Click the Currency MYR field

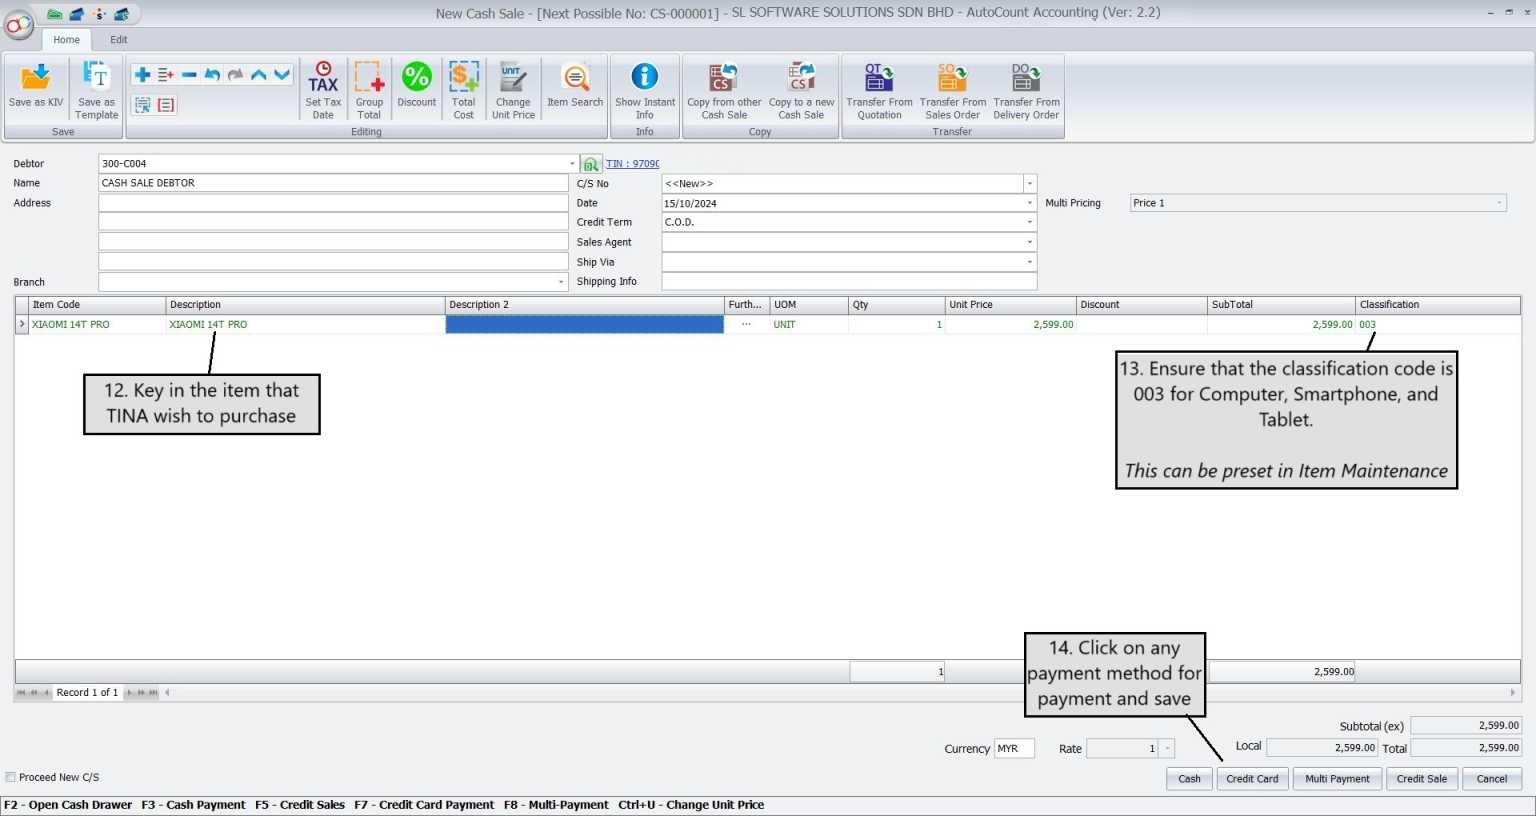point(1014,748)
